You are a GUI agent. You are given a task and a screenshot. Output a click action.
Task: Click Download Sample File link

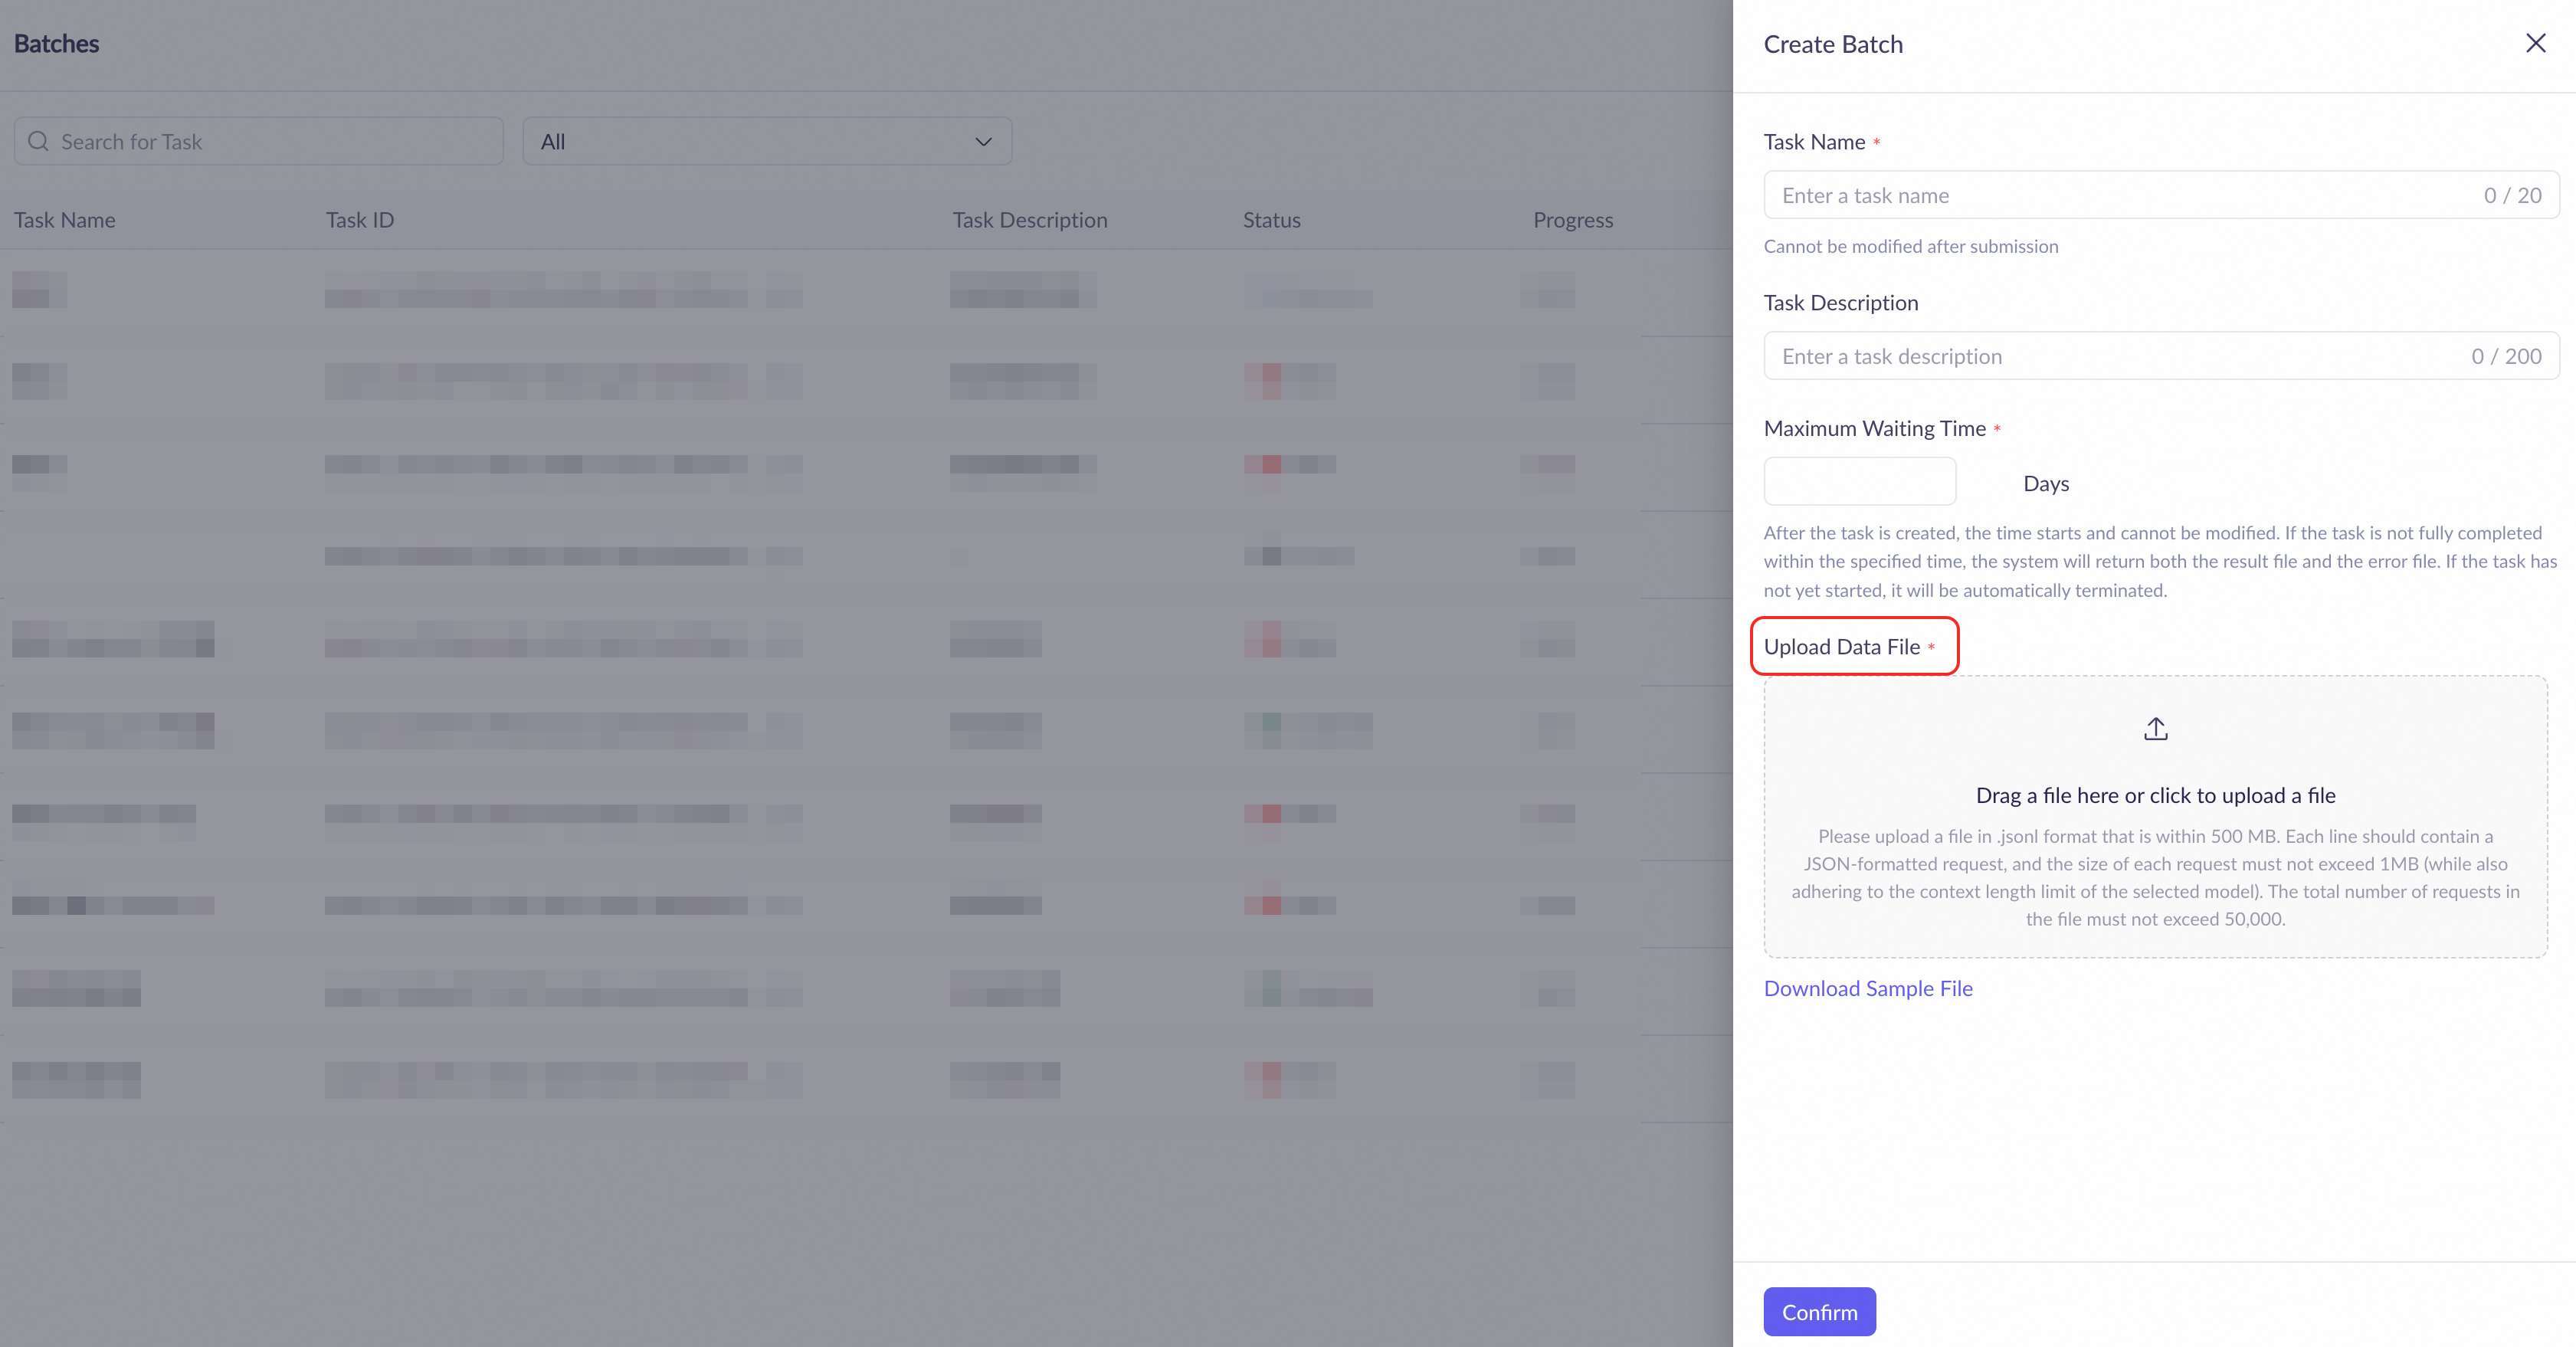click(x=1867, y=988)
